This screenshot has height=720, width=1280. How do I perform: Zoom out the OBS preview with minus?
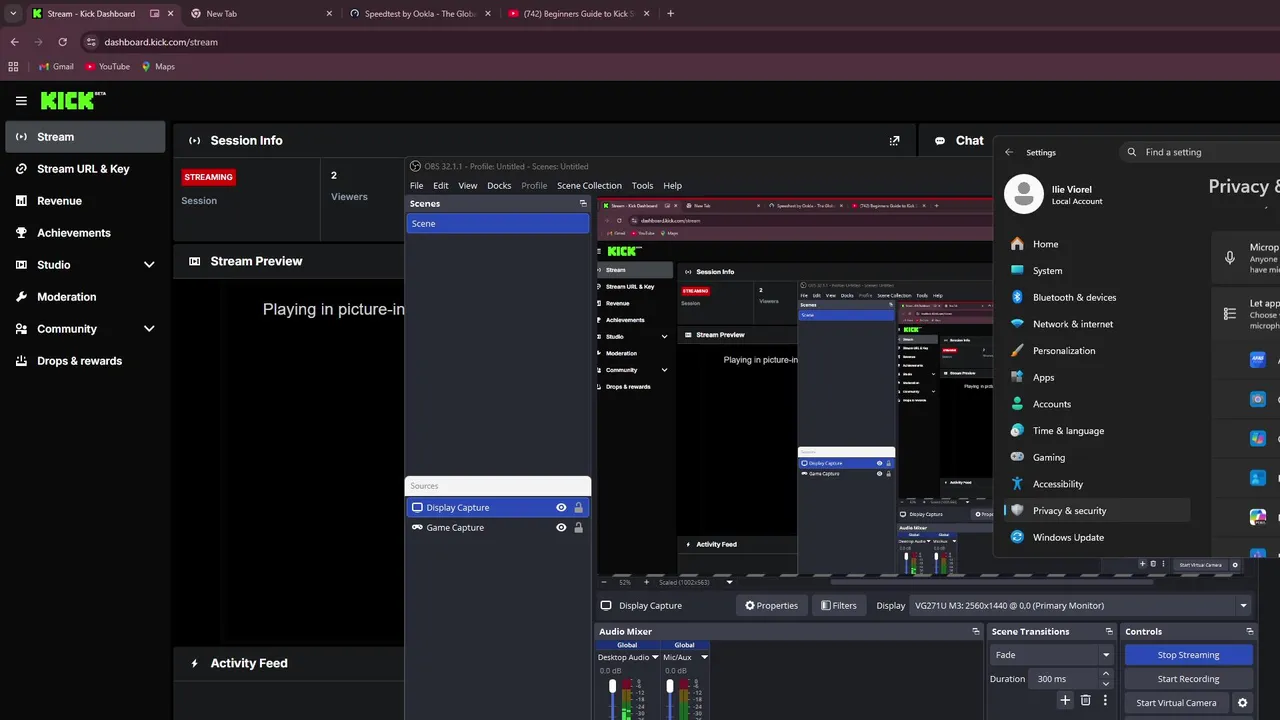603,581
